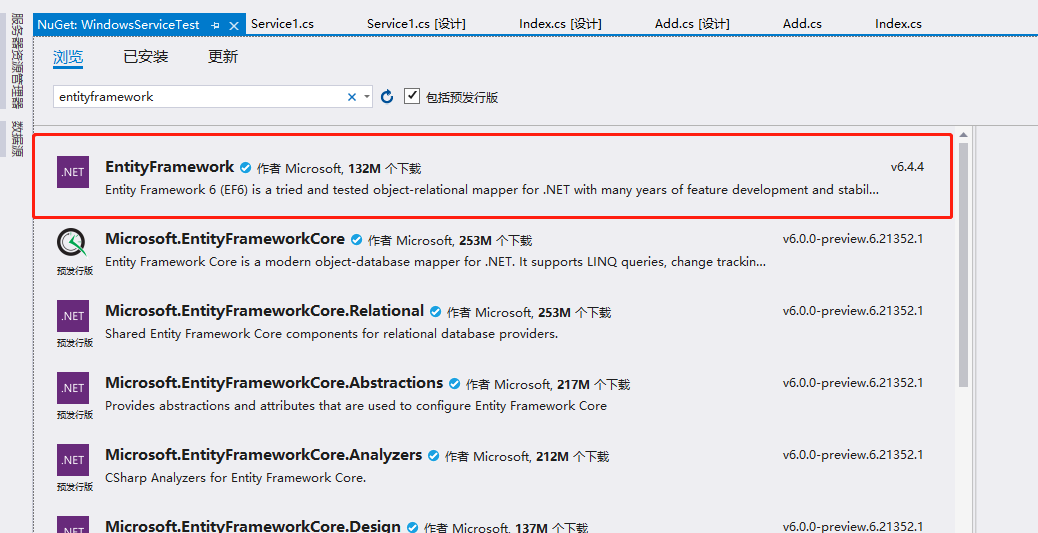Open the Add.cs tab
The height and width of the screenshot is (533, 1038).
tap(802, 24)
